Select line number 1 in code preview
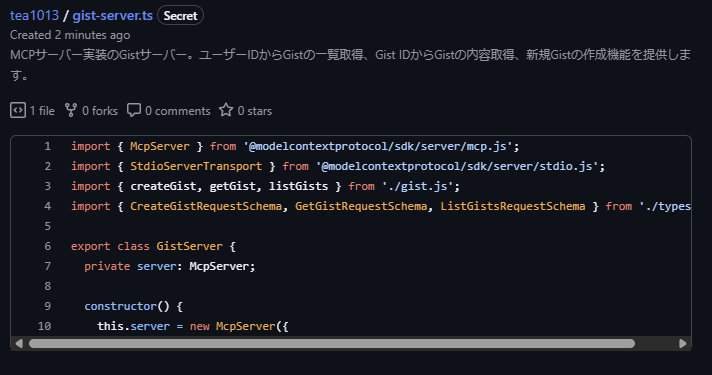712x375 pixels. point(48,146)
